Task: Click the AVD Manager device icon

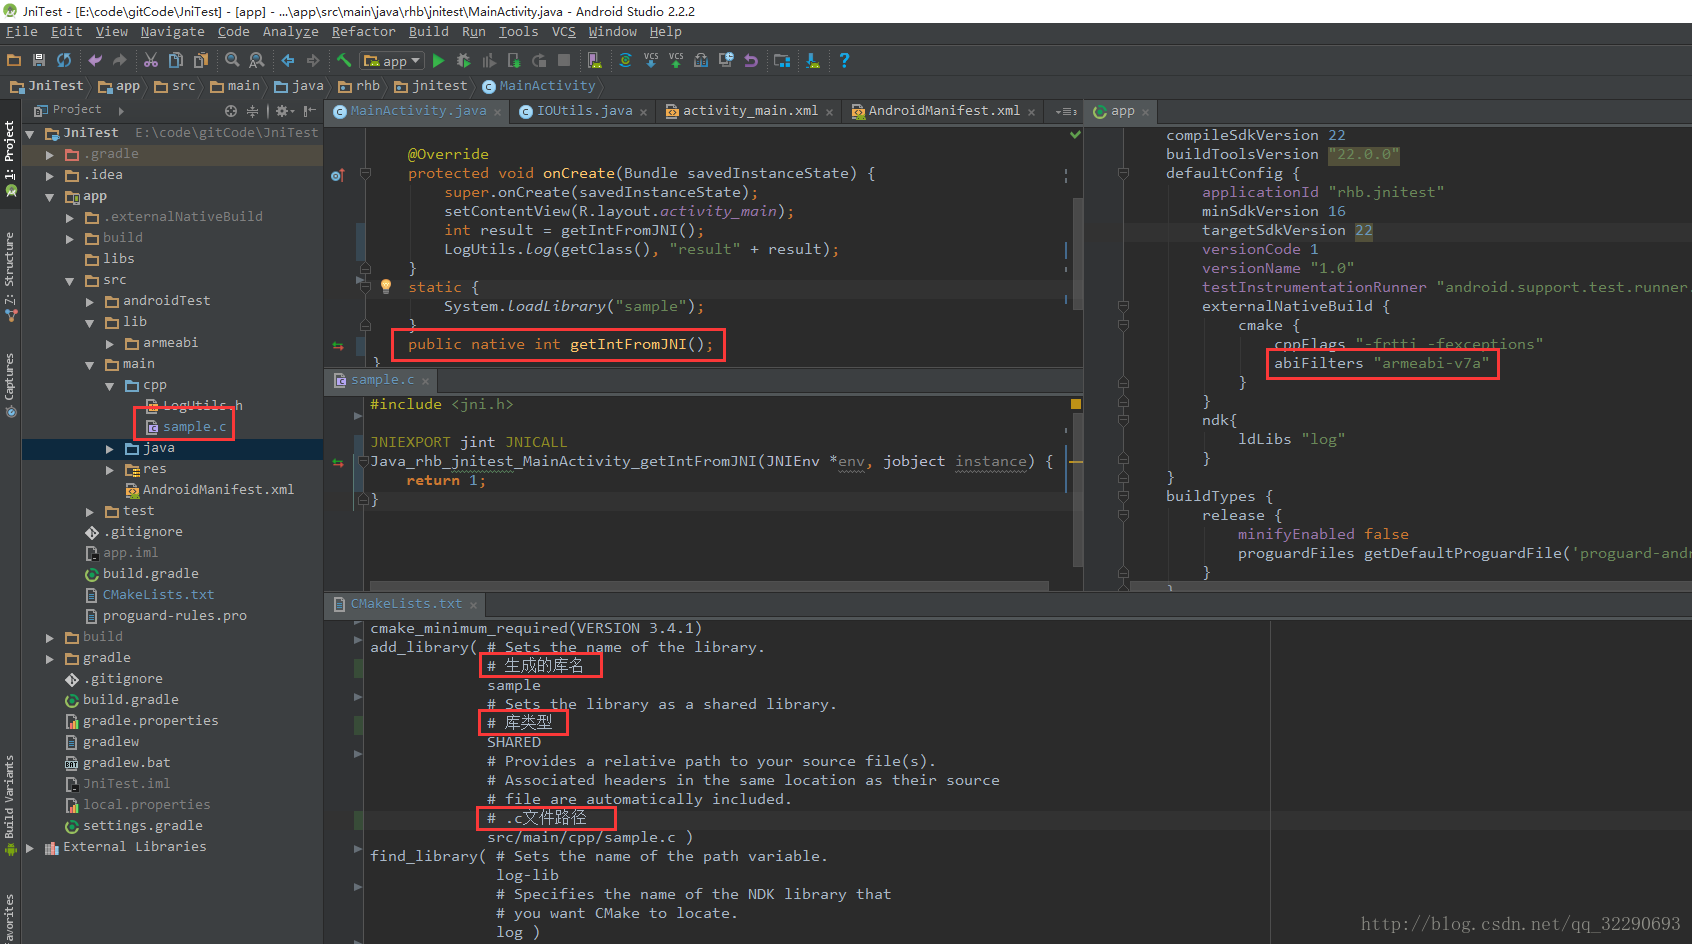Action: point(595,60)
